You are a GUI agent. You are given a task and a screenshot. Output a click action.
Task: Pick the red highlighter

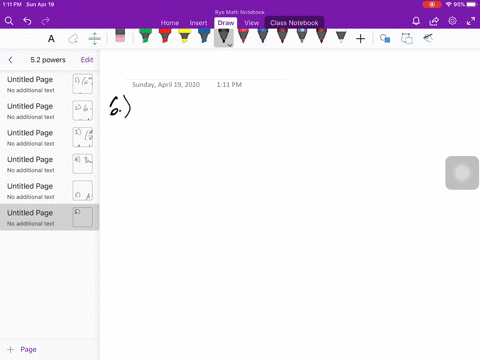coord(165,36)
